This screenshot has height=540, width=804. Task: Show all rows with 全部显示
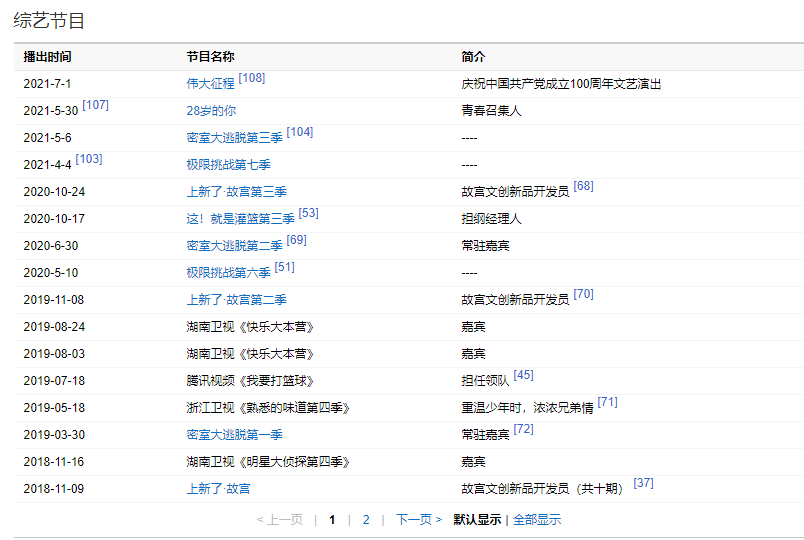(x=537, y=520)
